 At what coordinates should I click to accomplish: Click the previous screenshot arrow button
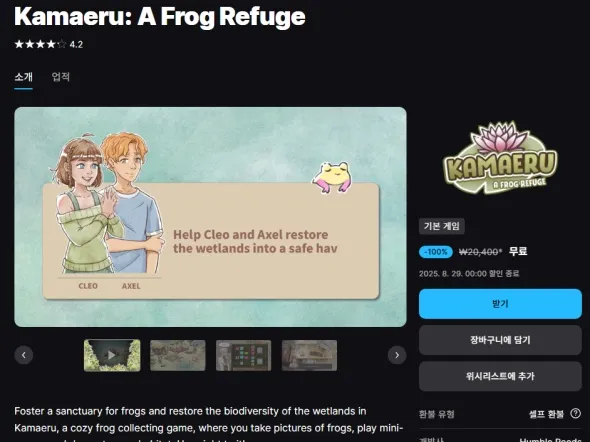coord(24,355)
